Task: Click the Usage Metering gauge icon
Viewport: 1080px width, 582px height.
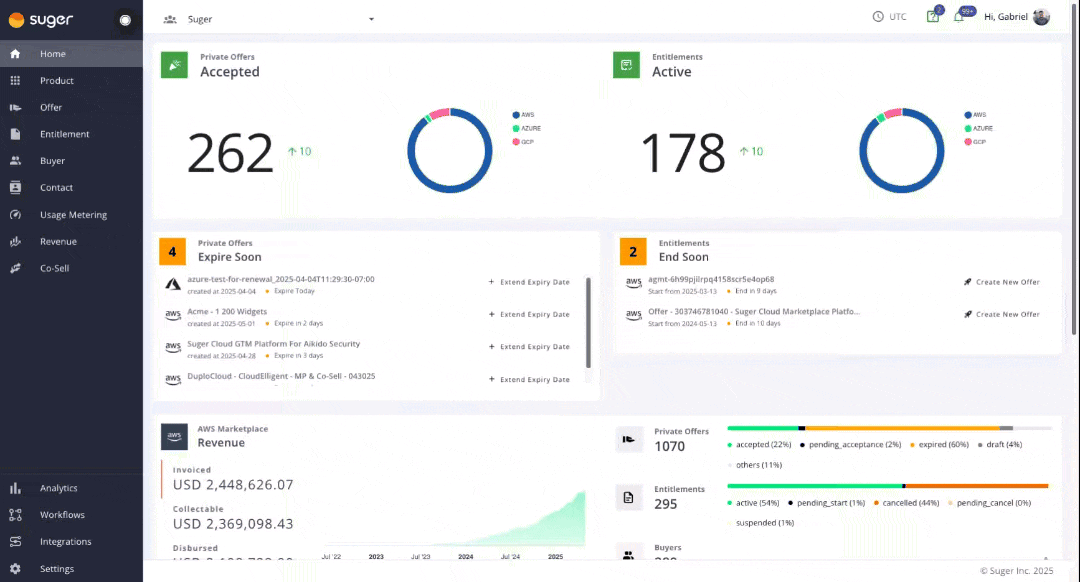Action: click(x=15, y=215)
